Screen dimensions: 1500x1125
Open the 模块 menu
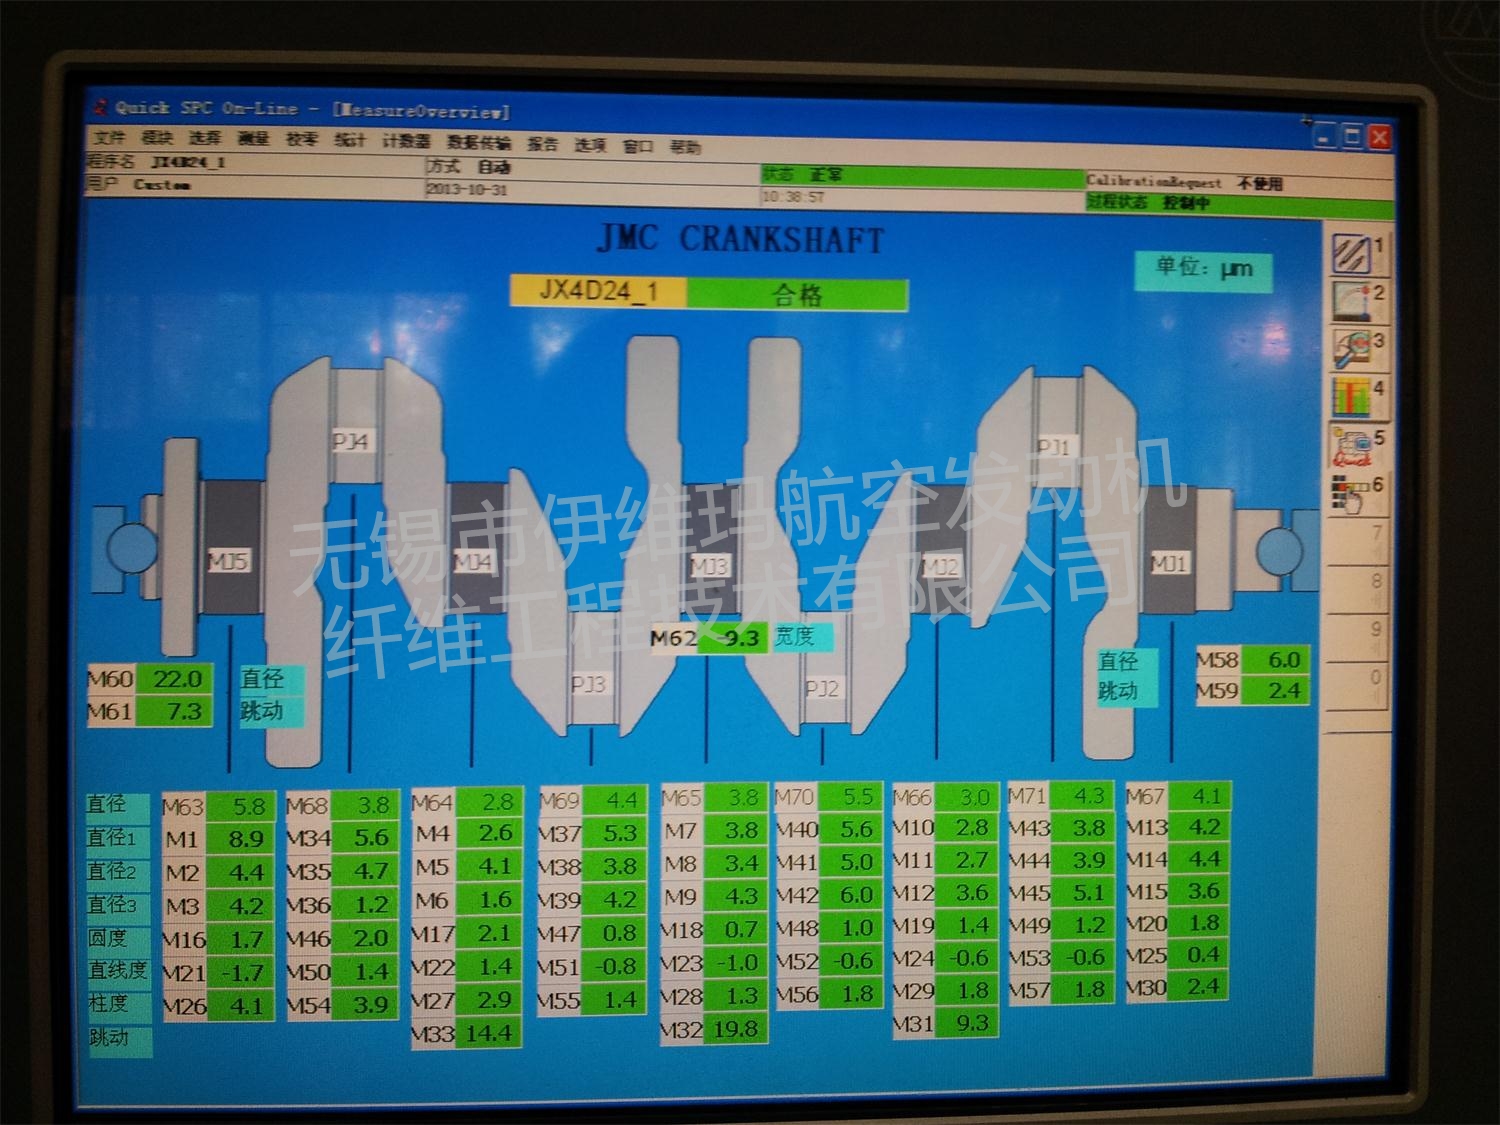click(x=155, y=138)
